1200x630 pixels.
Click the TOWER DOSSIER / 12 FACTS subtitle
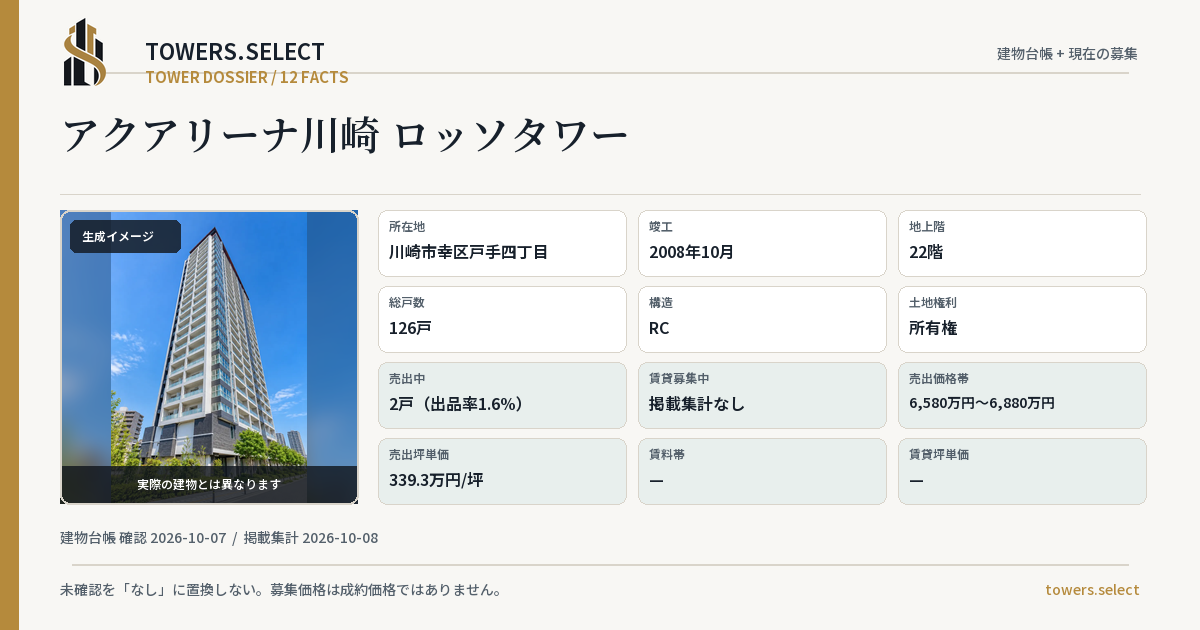(x=247, y=77)
